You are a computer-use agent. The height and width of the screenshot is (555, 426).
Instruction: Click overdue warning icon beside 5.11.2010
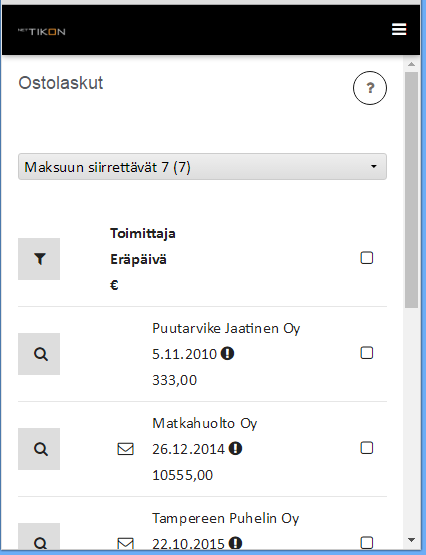(x=227, y=354)
